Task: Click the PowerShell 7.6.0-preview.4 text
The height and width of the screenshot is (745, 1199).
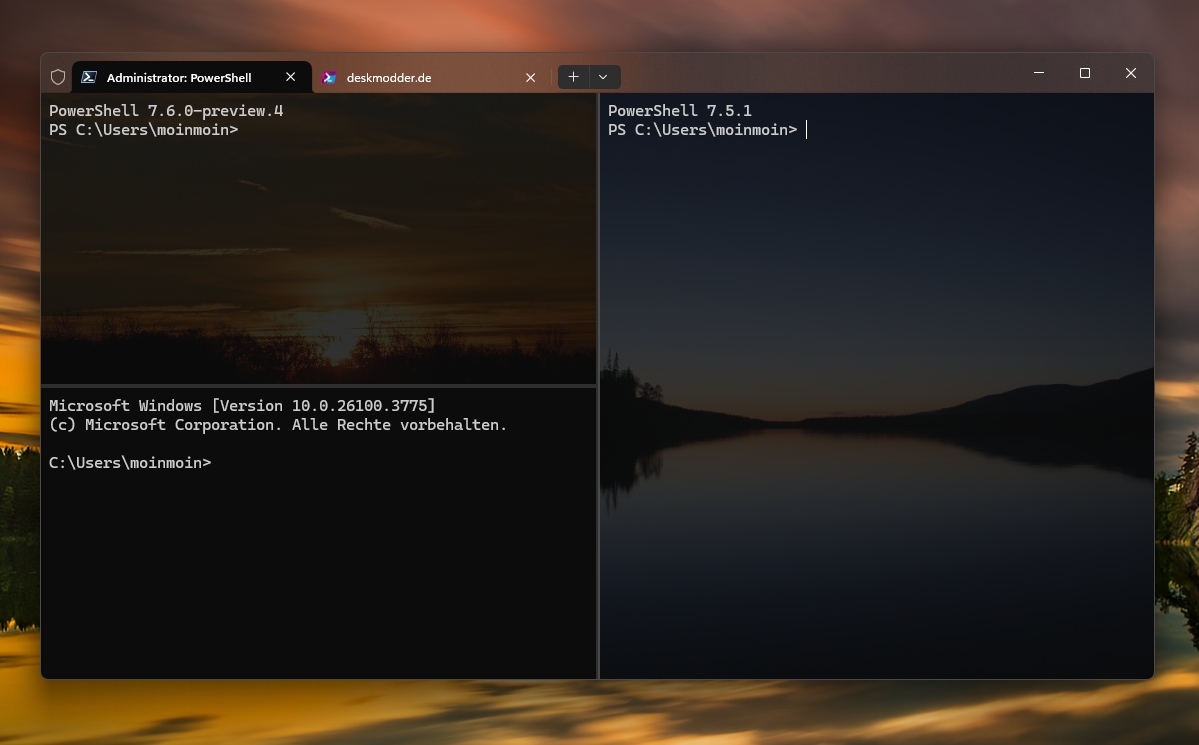Action: coord(166,111)
